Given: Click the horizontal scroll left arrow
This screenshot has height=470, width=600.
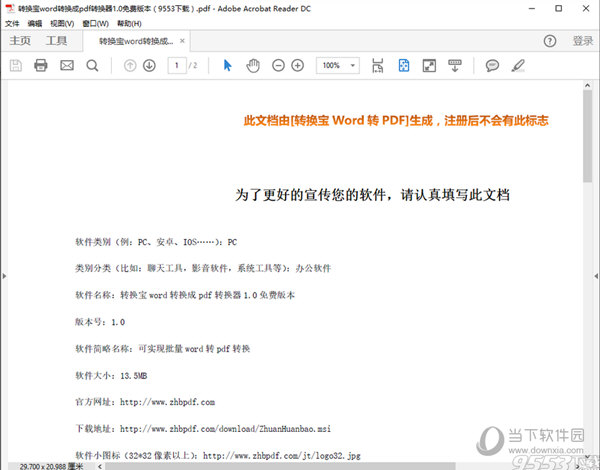Looking at the screenshot, I should click(x=100, y=466).
